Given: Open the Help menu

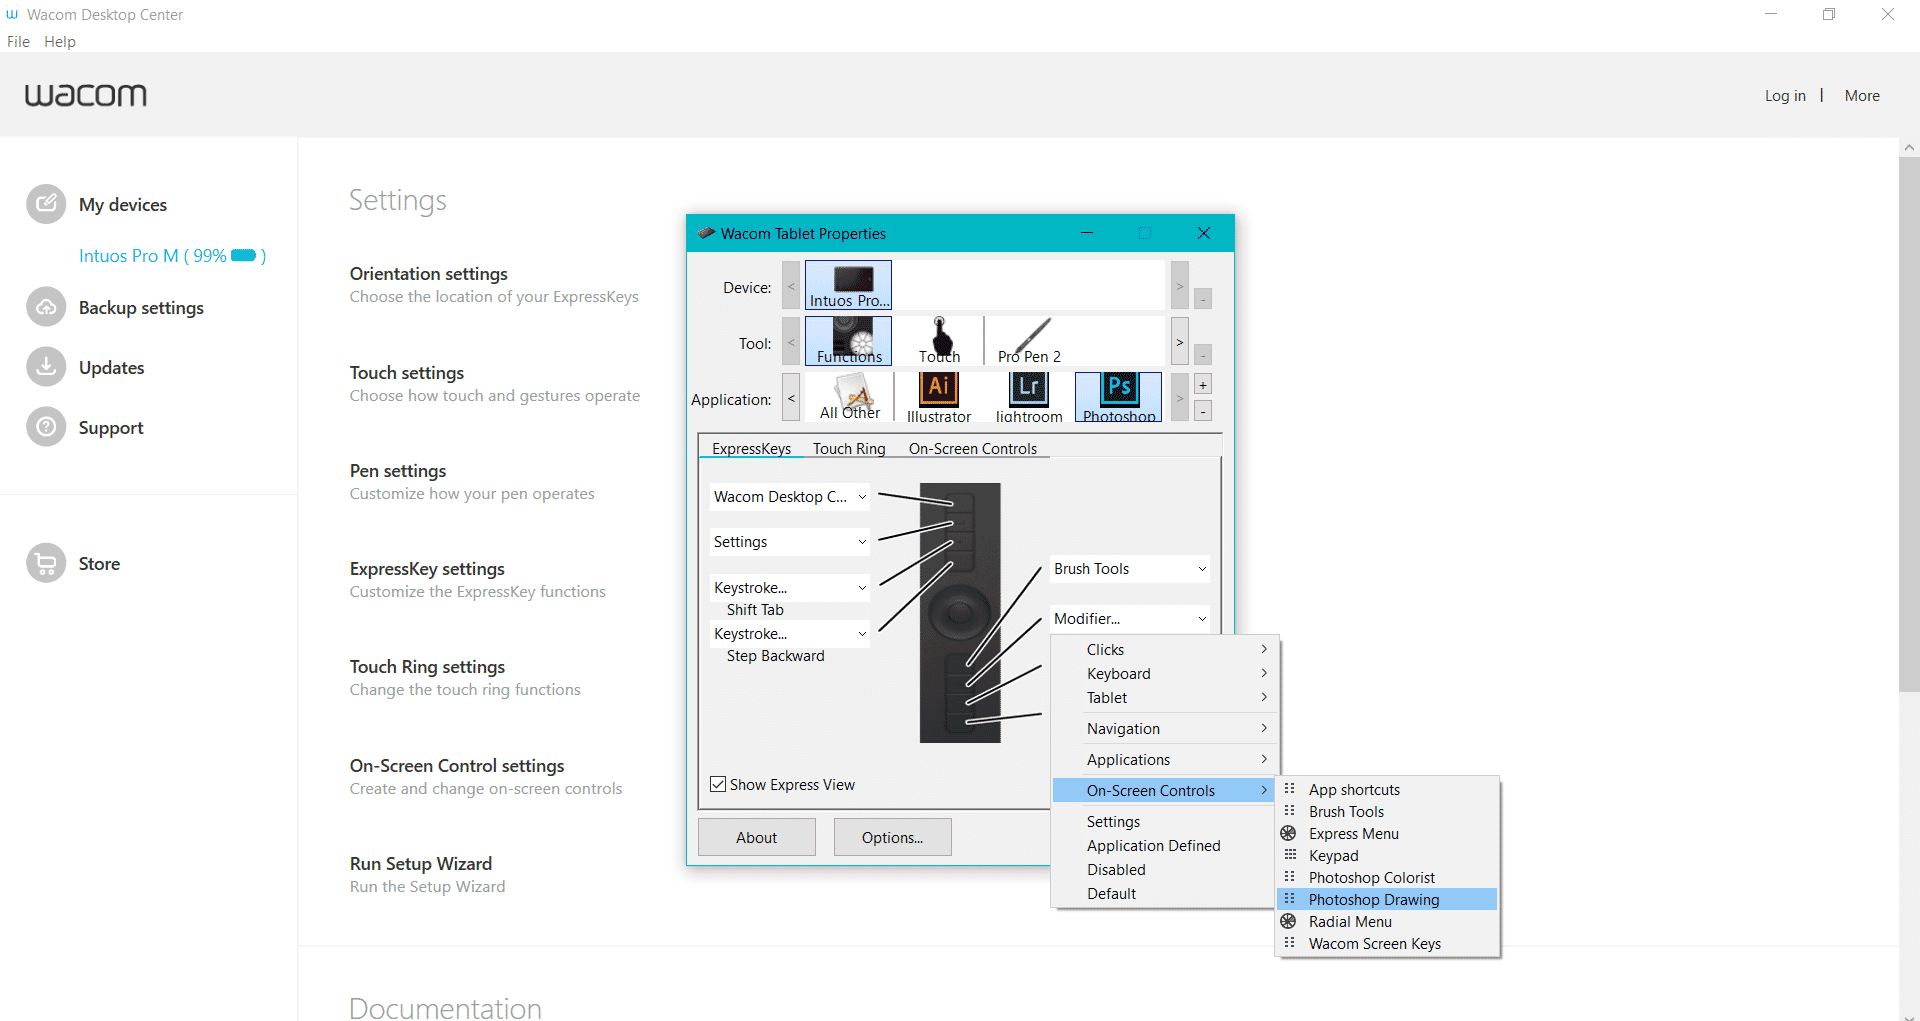Looking at the screenshot, I should [60, 42].
